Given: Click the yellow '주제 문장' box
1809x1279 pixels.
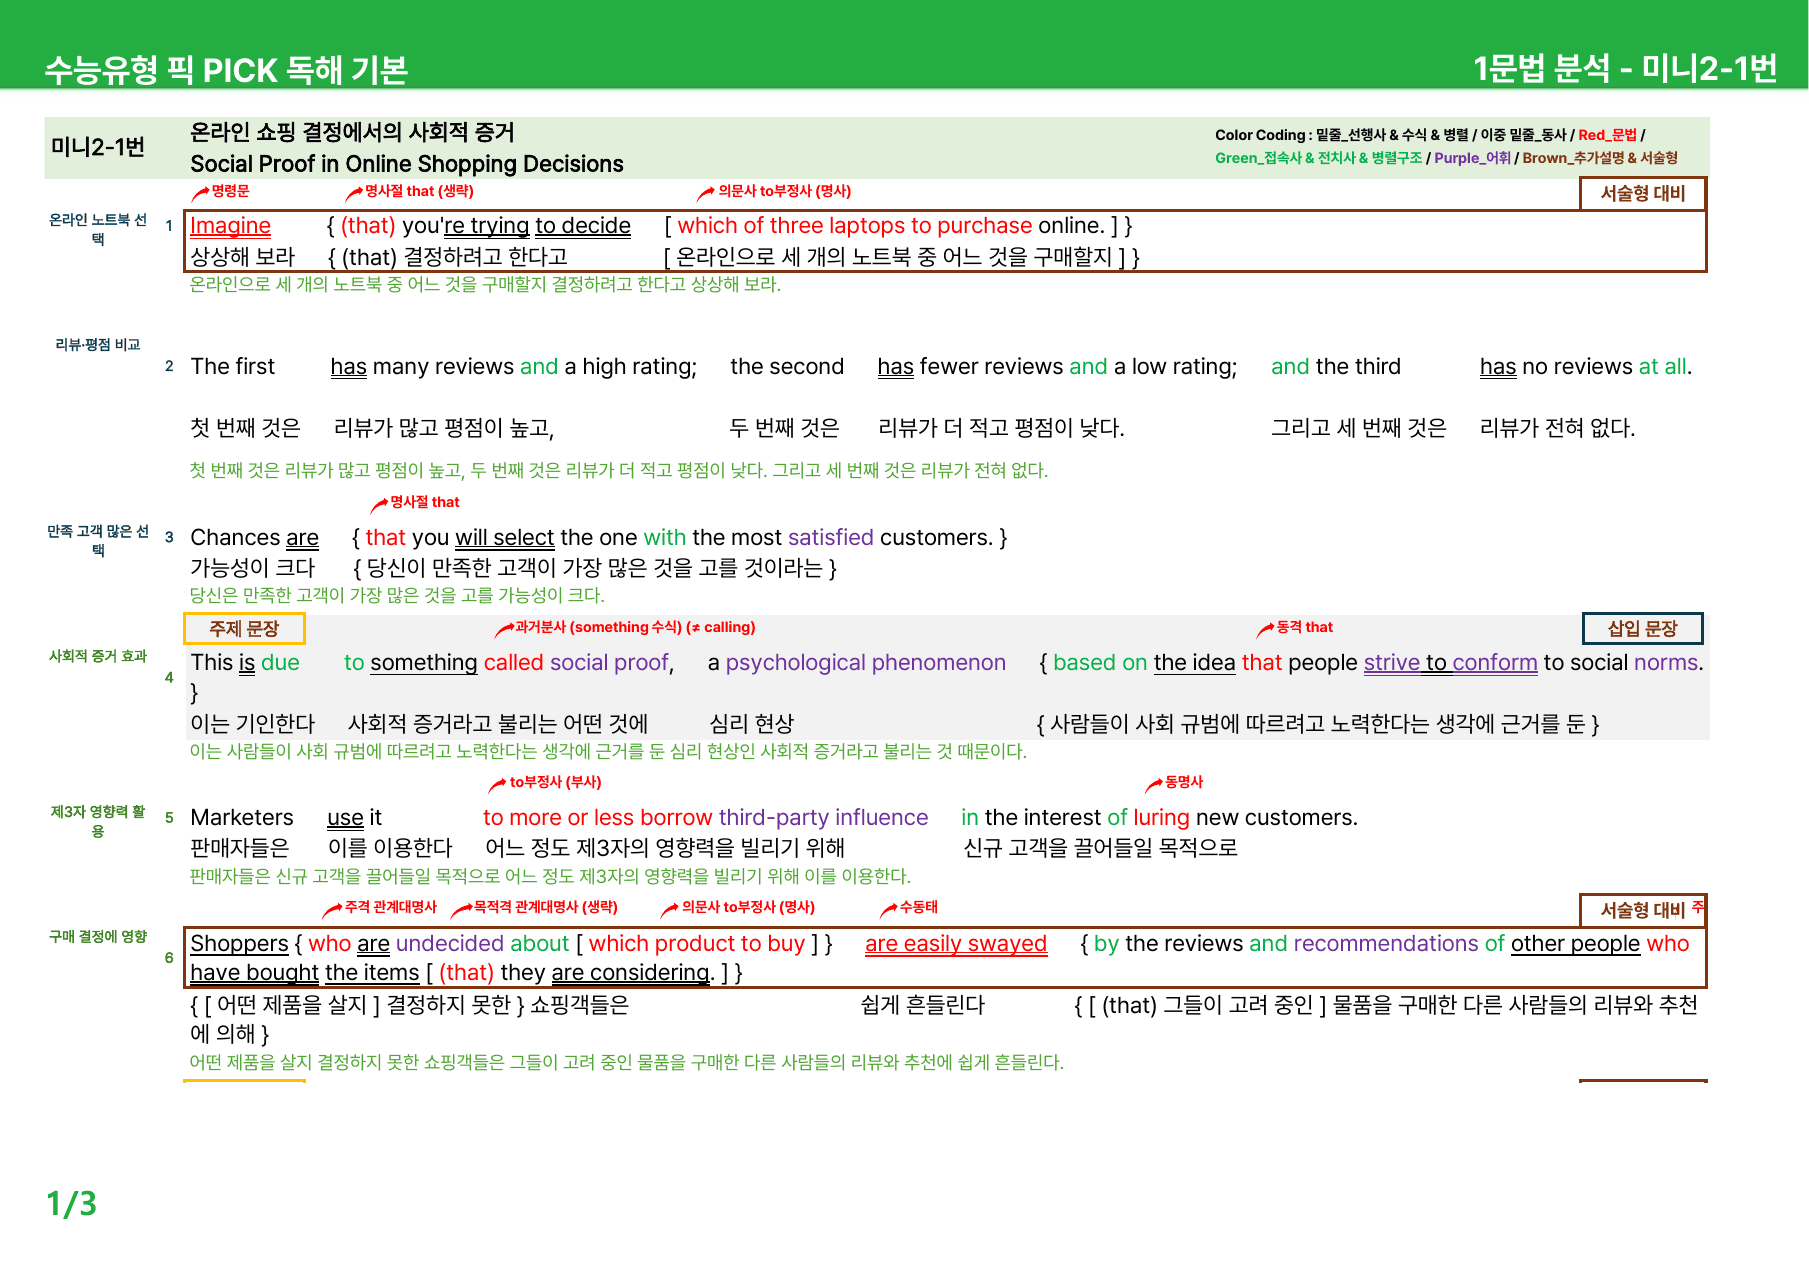Looking at the screenshot, I should point(244,629).
